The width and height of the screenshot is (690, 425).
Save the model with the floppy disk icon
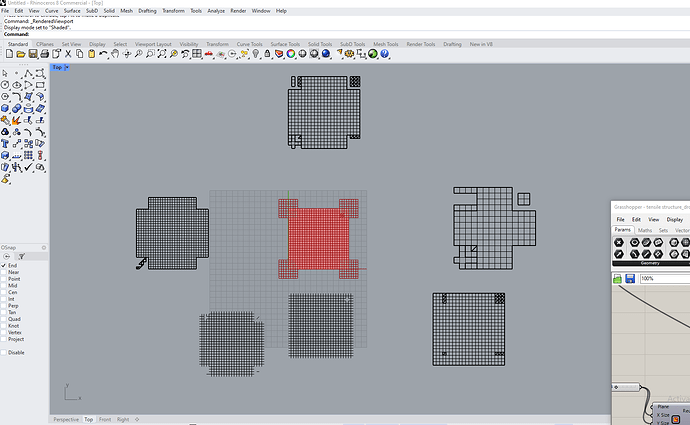(33, 54)
